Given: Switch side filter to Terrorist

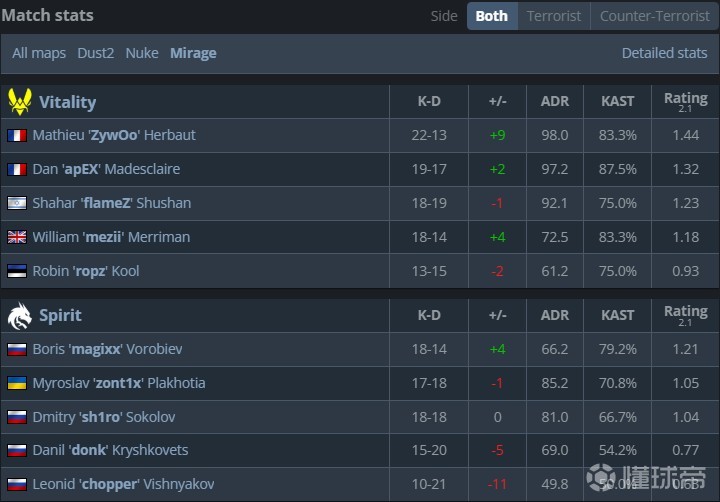Looking at the screenshot, I should pyautogui.click(x=554, y=16).
